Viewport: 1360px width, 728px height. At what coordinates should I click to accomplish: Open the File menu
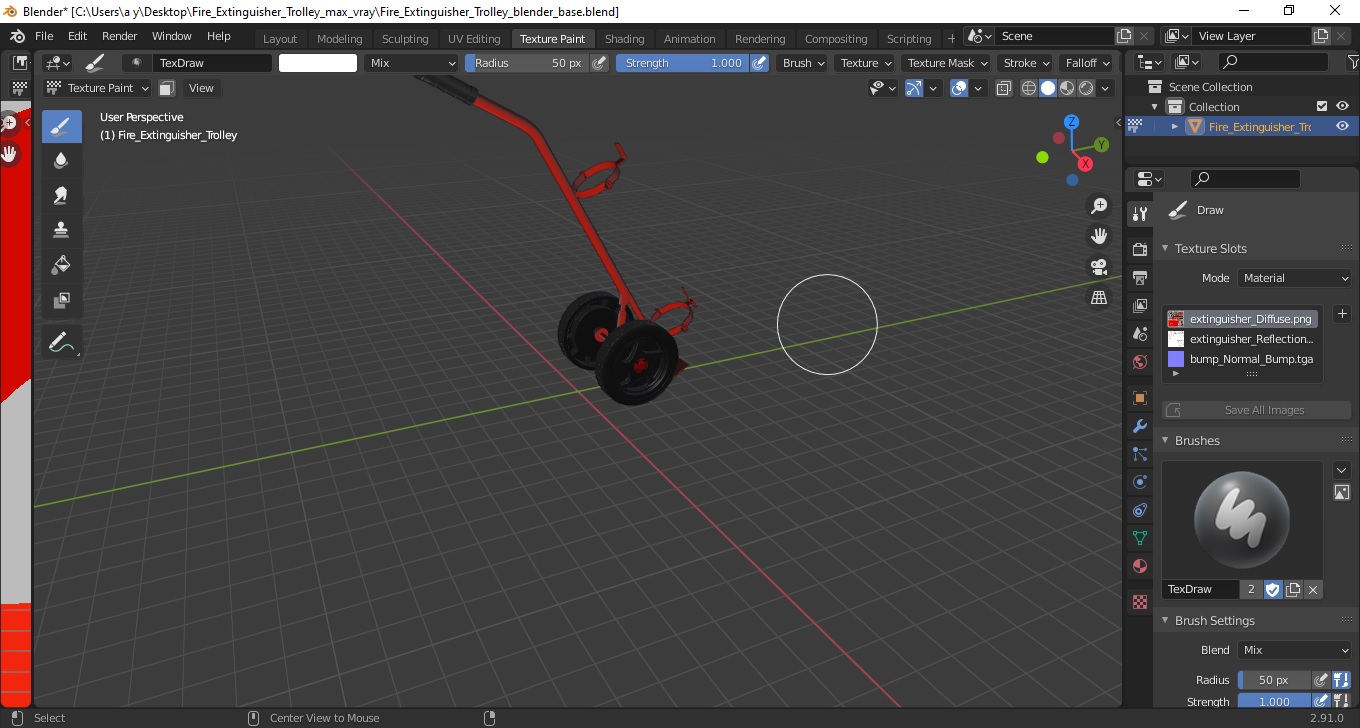pyautogui.click(x=44, y=36)
